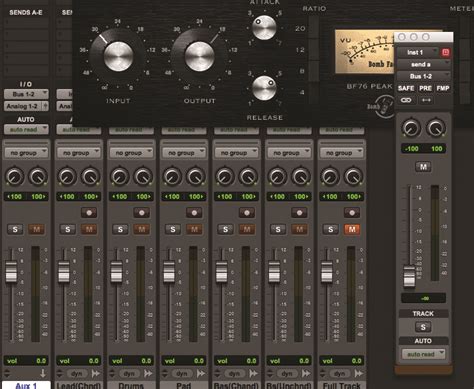474x389 pixels.
Task: Open the Analog 1-2 output selector on Aux 1
Action: pyautogui.click(x=26, y=106)
